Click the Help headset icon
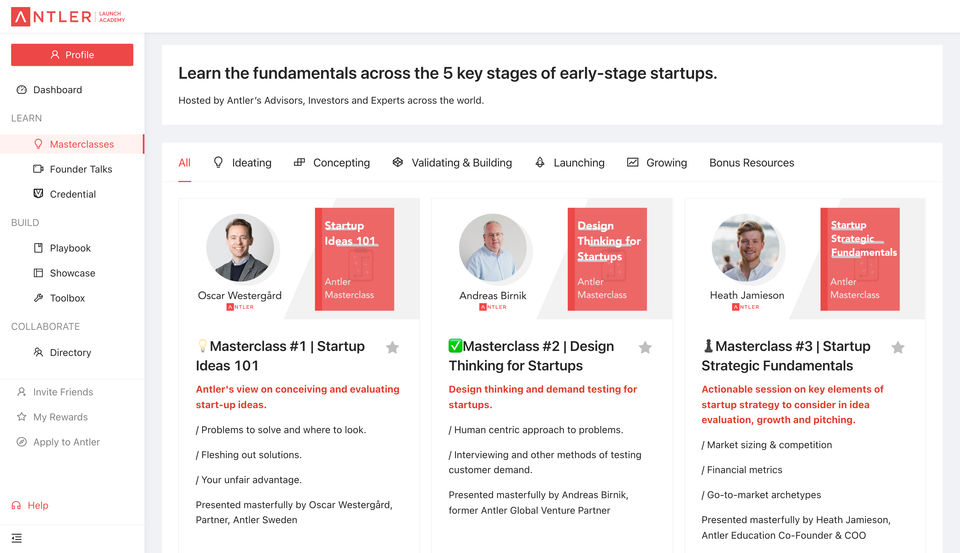 point(17,505)
